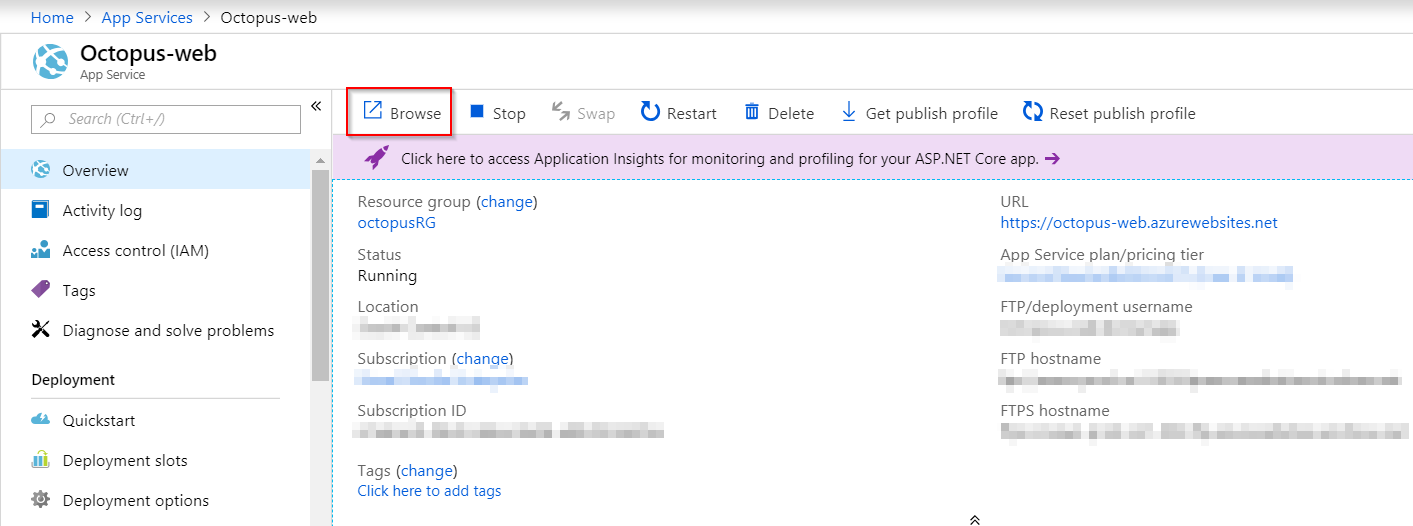Click the Browse toolbar label
The width and height of the screenshot is (1413, 526).
click(416, 113)
